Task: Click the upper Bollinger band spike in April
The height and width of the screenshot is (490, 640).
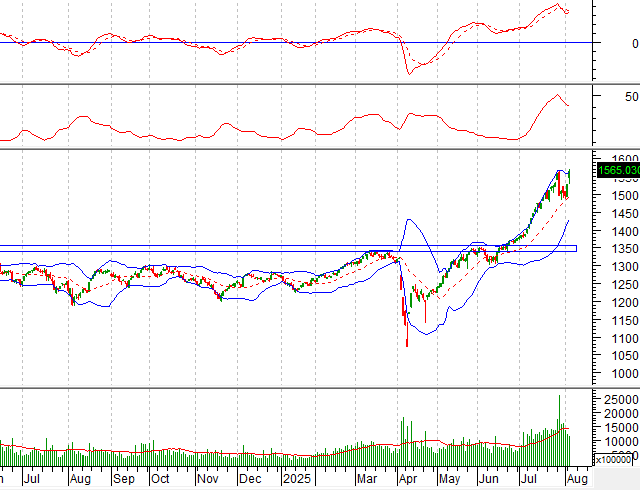Action: pos(409,220)
